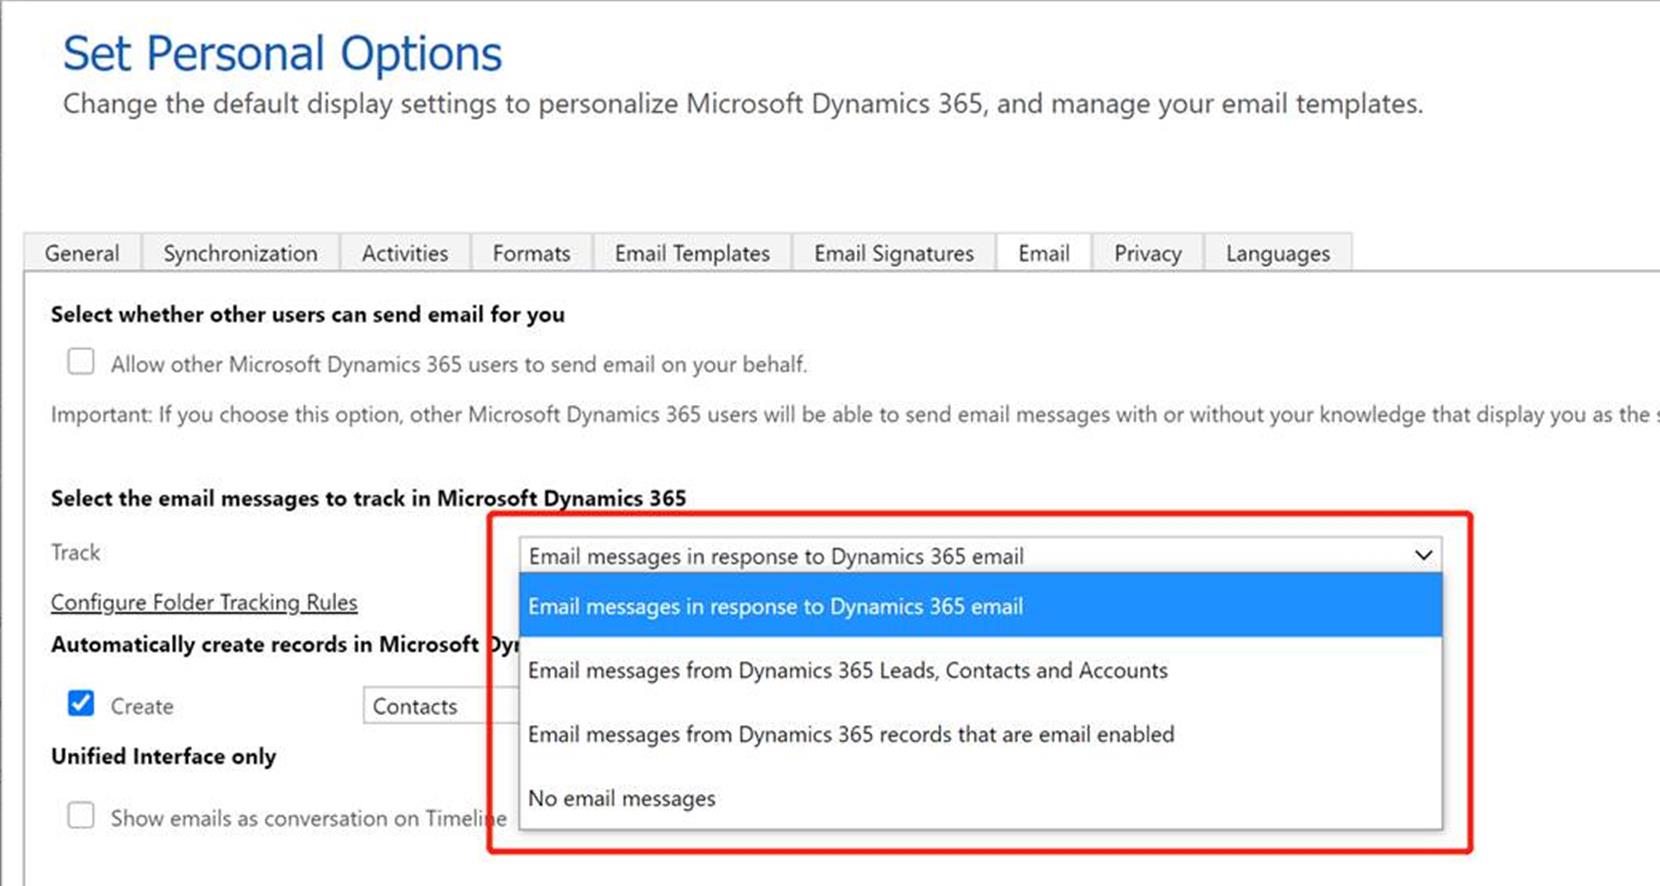Switch to Email Signatures tab
Viewport: 1660px width, 886px height.
[x=894, y=253]
